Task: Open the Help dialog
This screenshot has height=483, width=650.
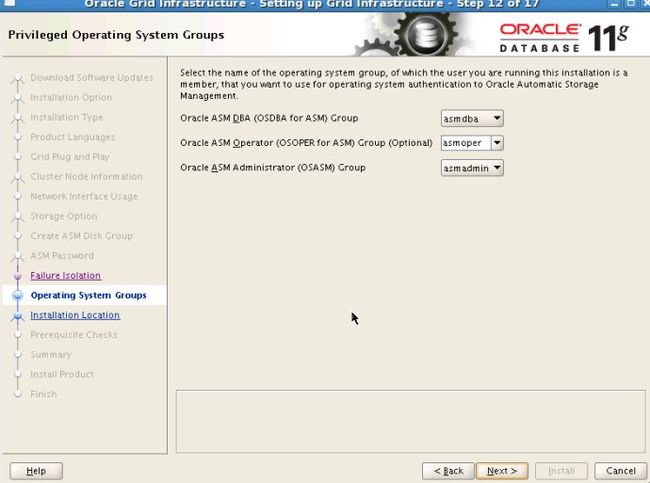Action: pyautogui.click(x=36, y=471)
